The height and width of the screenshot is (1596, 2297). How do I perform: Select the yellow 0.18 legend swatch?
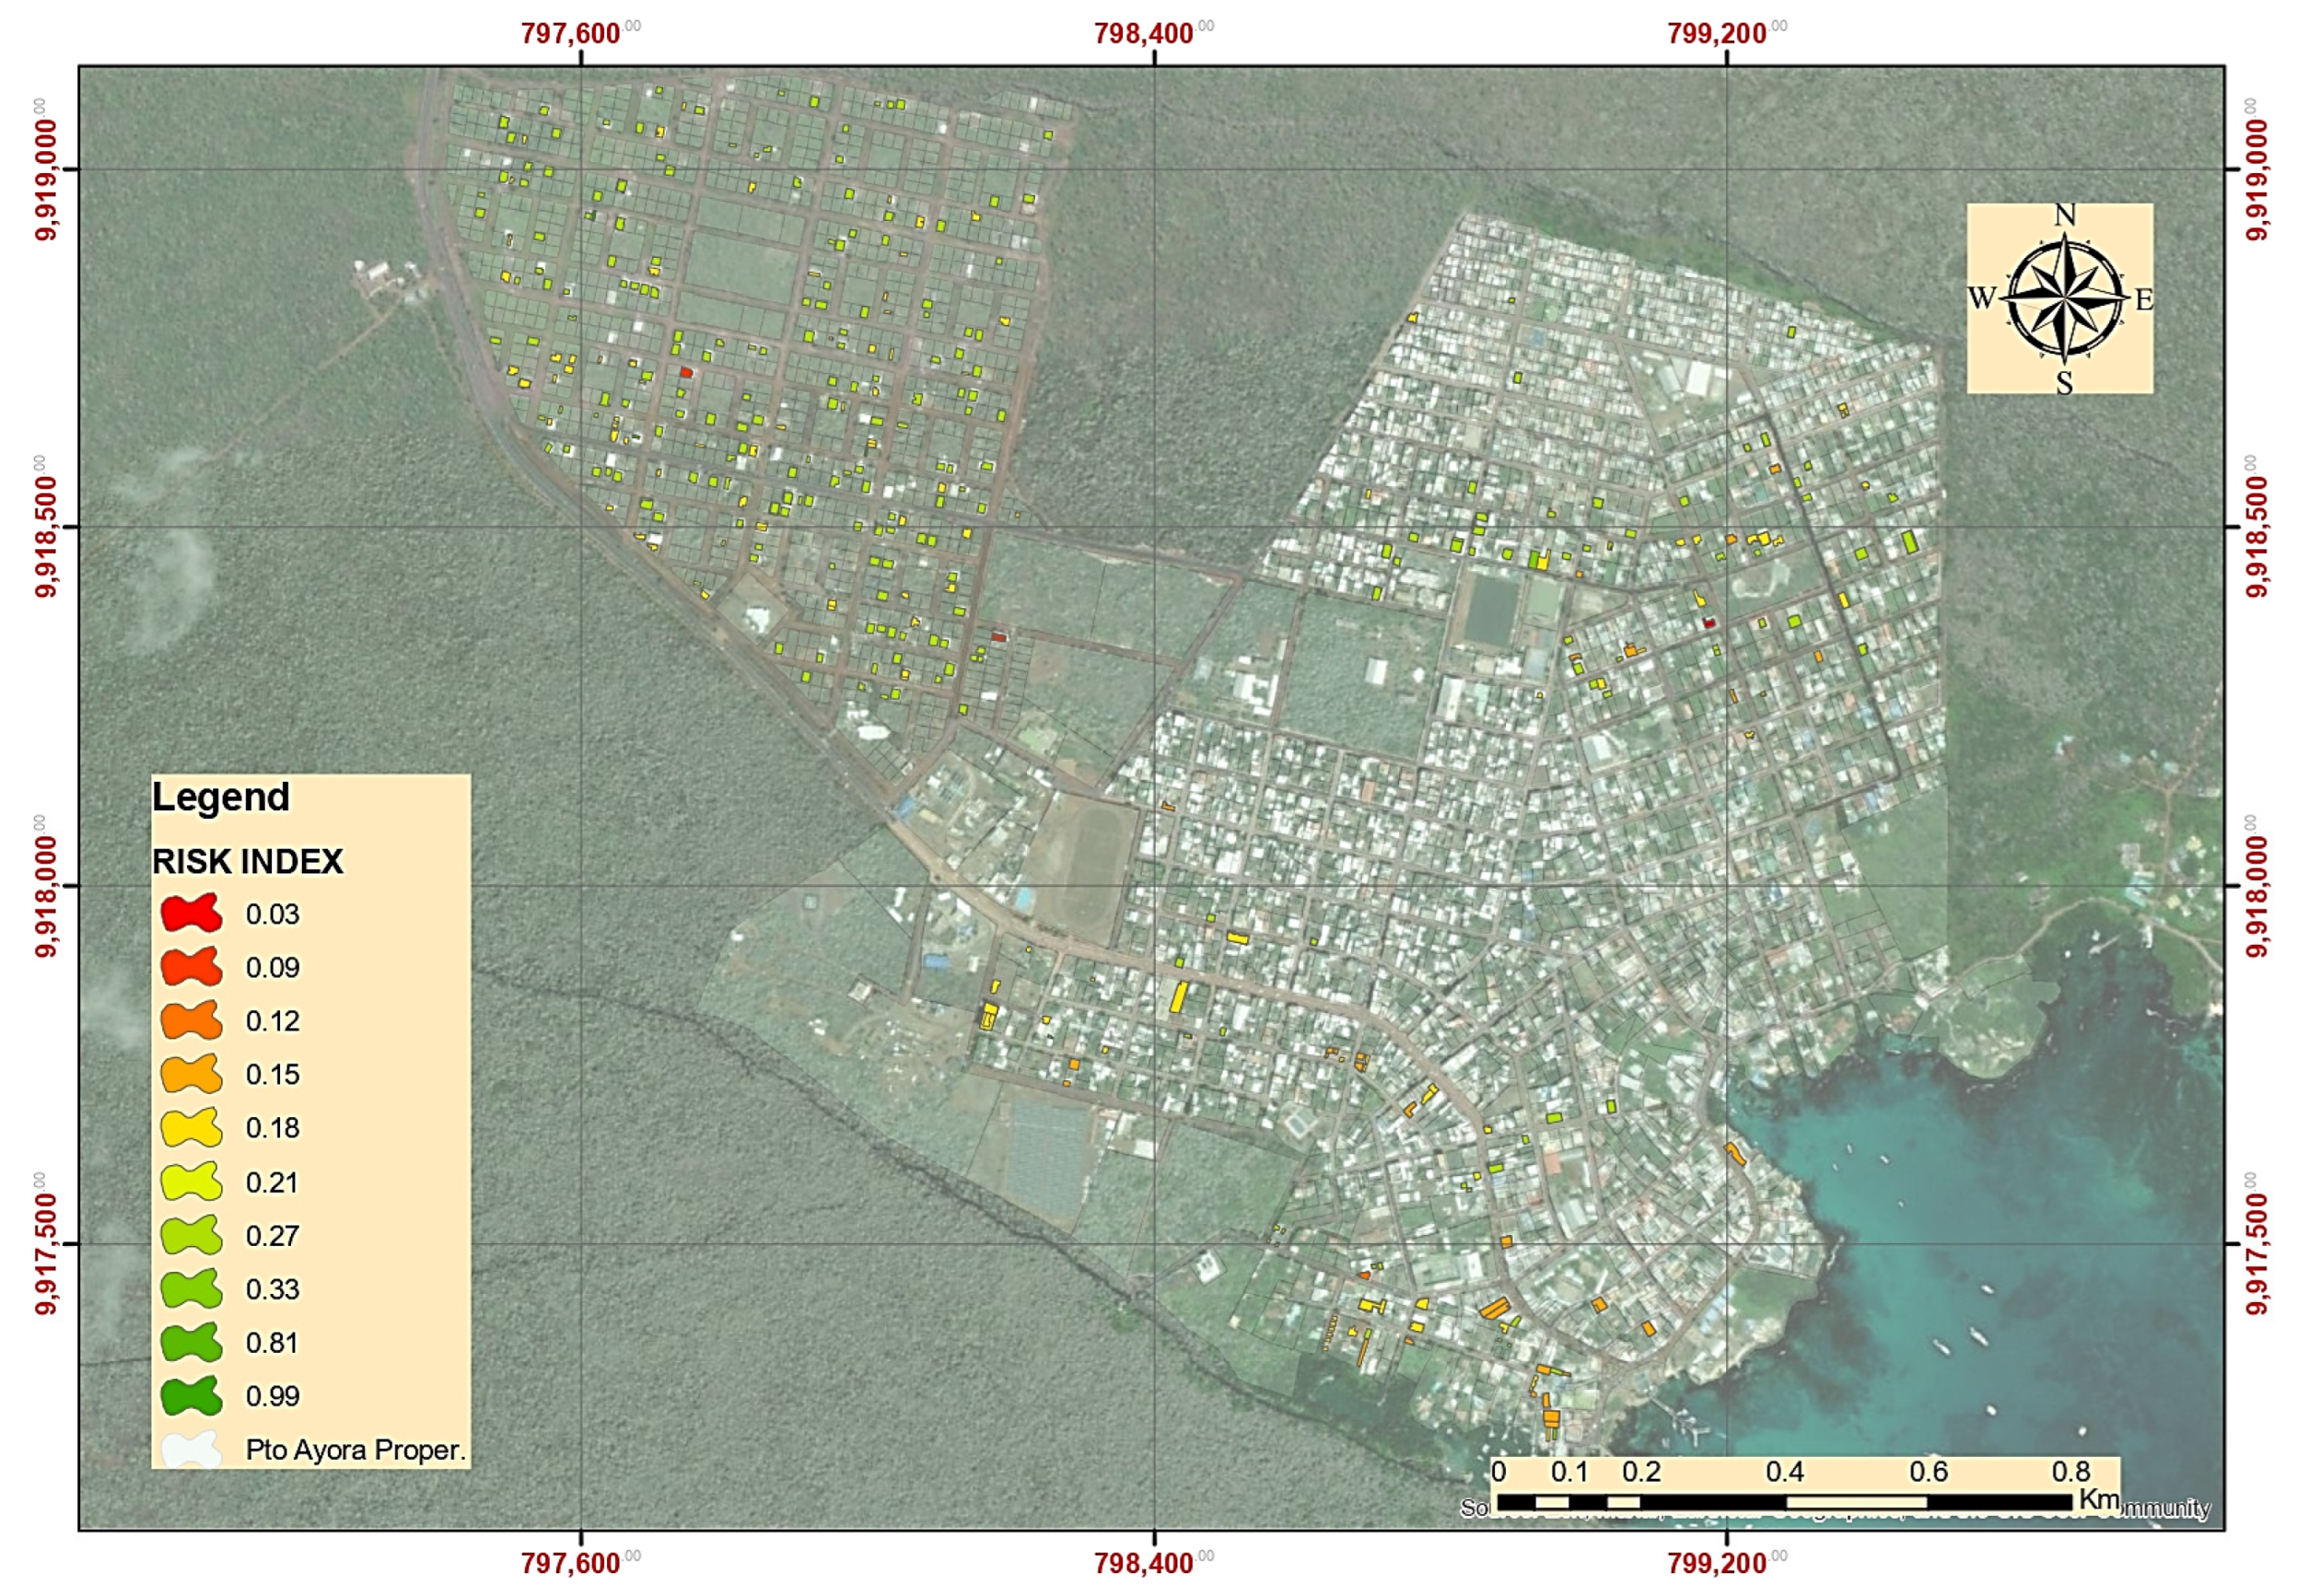tap(191, 1127)
